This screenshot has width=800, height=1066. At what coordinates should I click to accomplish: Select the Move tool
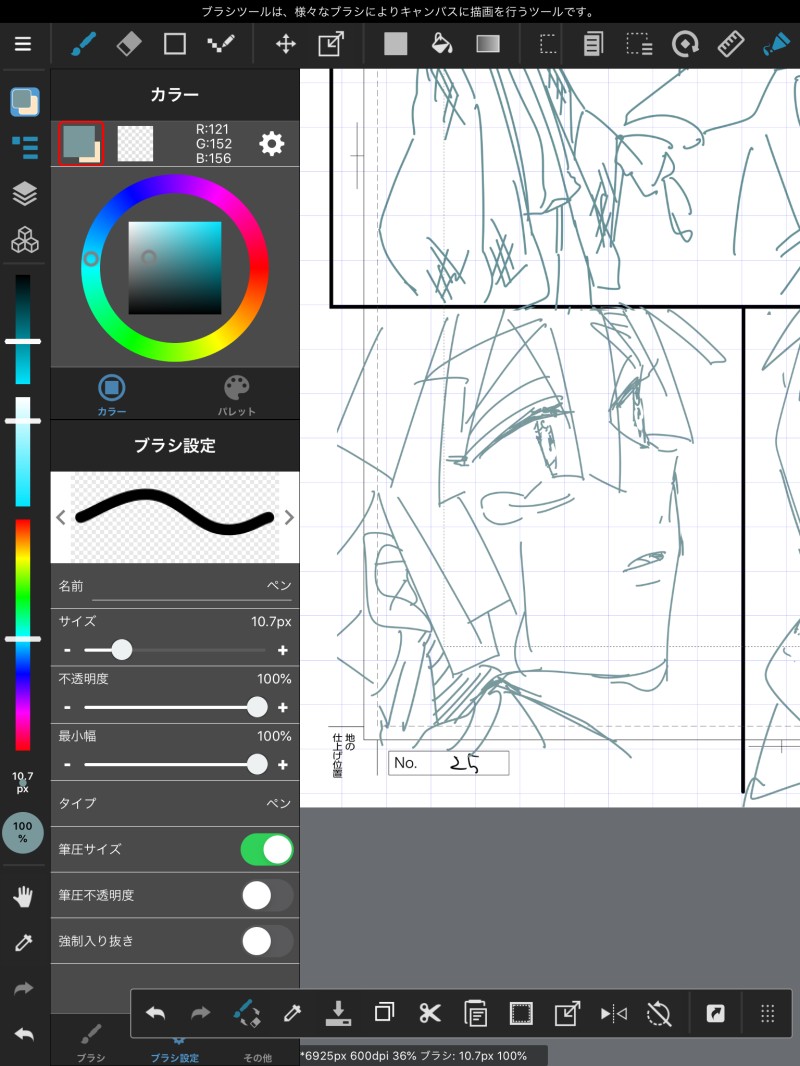click(285, 45)
